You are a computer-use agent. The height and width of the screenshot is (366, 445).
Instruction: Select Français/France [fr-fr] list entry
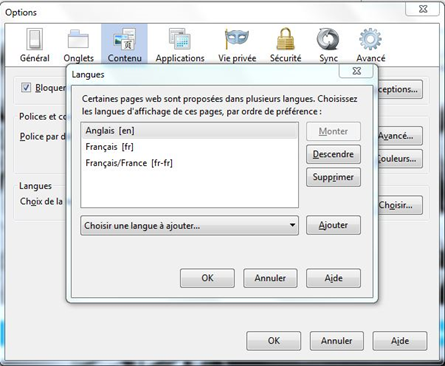point(189,163)
